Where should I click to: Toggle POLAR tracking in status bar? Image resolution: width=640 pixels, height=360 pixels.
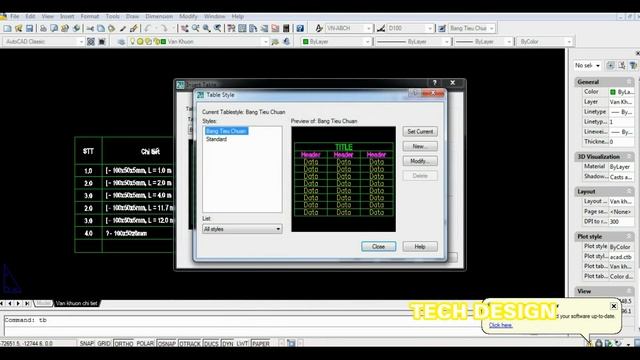pyautogui.click(x=145, y=344)
